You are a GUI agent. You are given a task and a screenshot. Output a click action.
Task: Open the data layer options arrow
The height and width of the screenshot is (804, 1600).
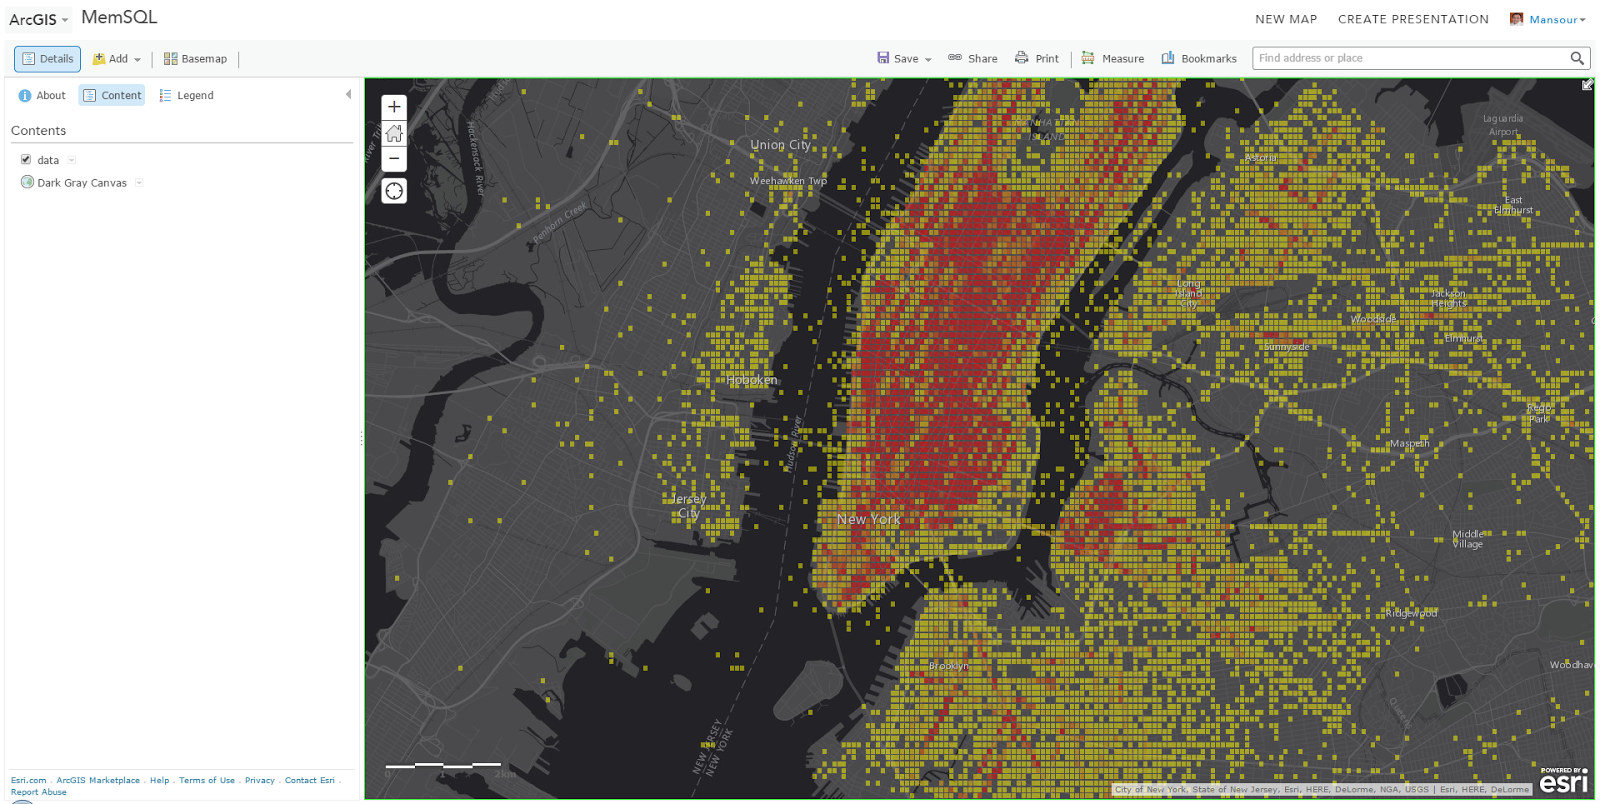[72, 160]
